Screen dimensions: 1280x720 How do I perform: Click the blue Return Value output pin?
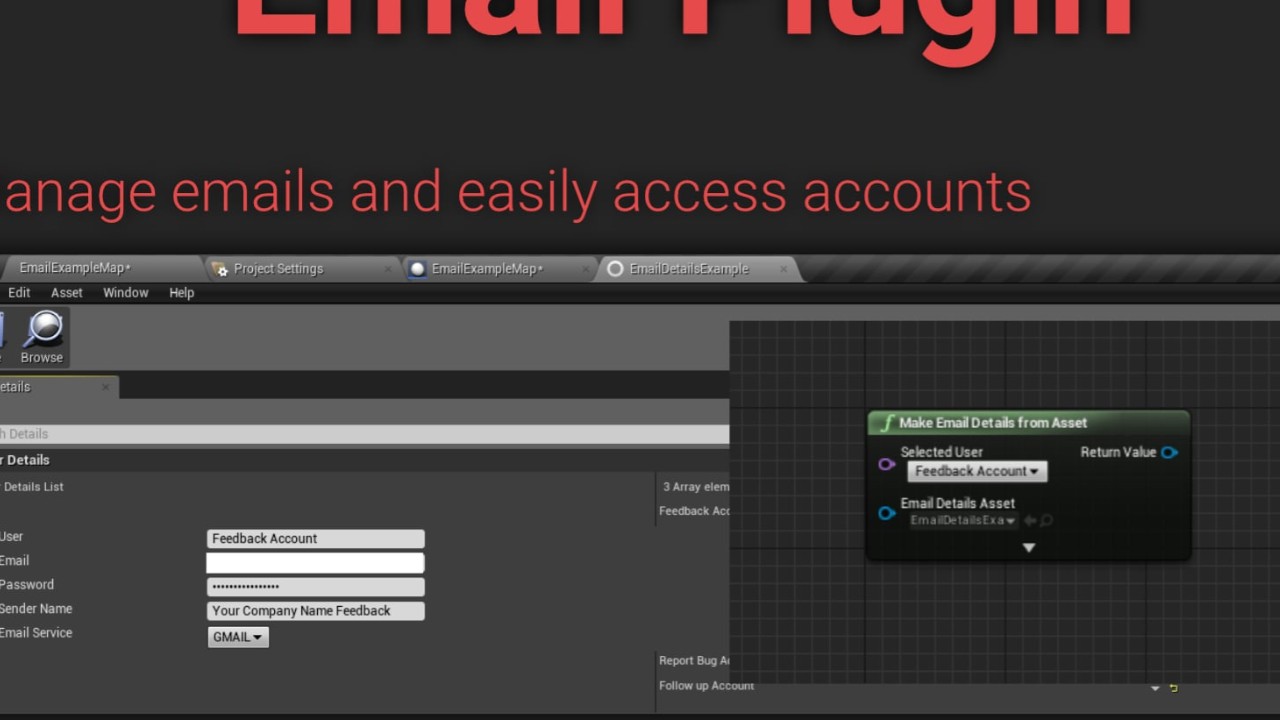1169,452
